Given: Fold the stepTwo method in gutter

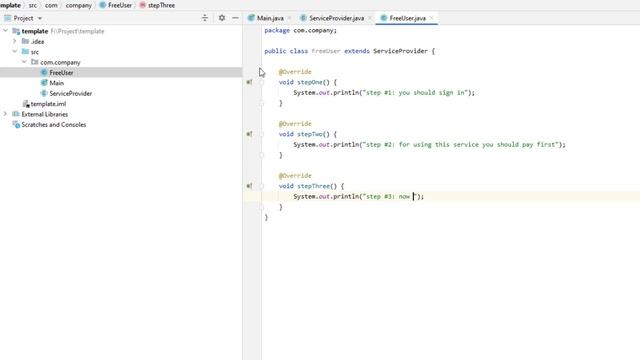Looking at the screenshot, I should [261, 134].
